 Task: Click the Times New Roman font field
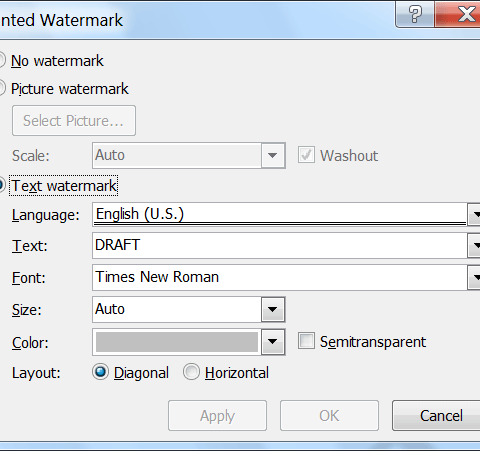(x=280, y=277)
